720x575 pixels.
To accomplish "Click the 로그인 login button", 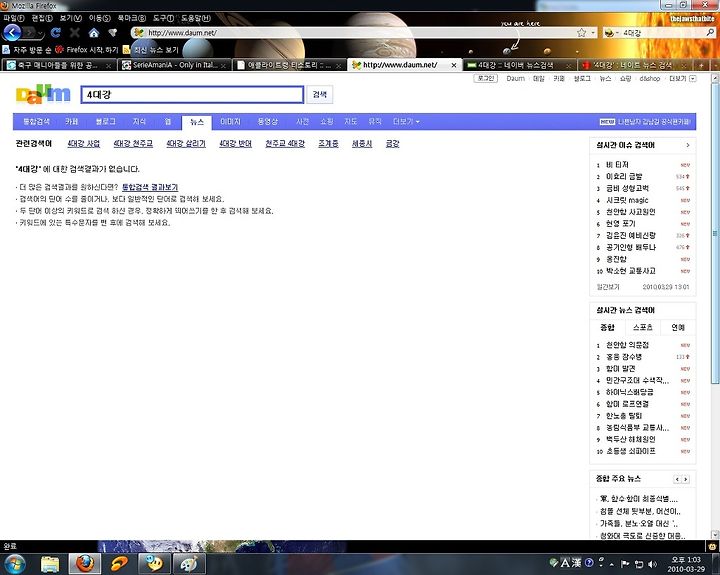I will (x=485, y=79).
